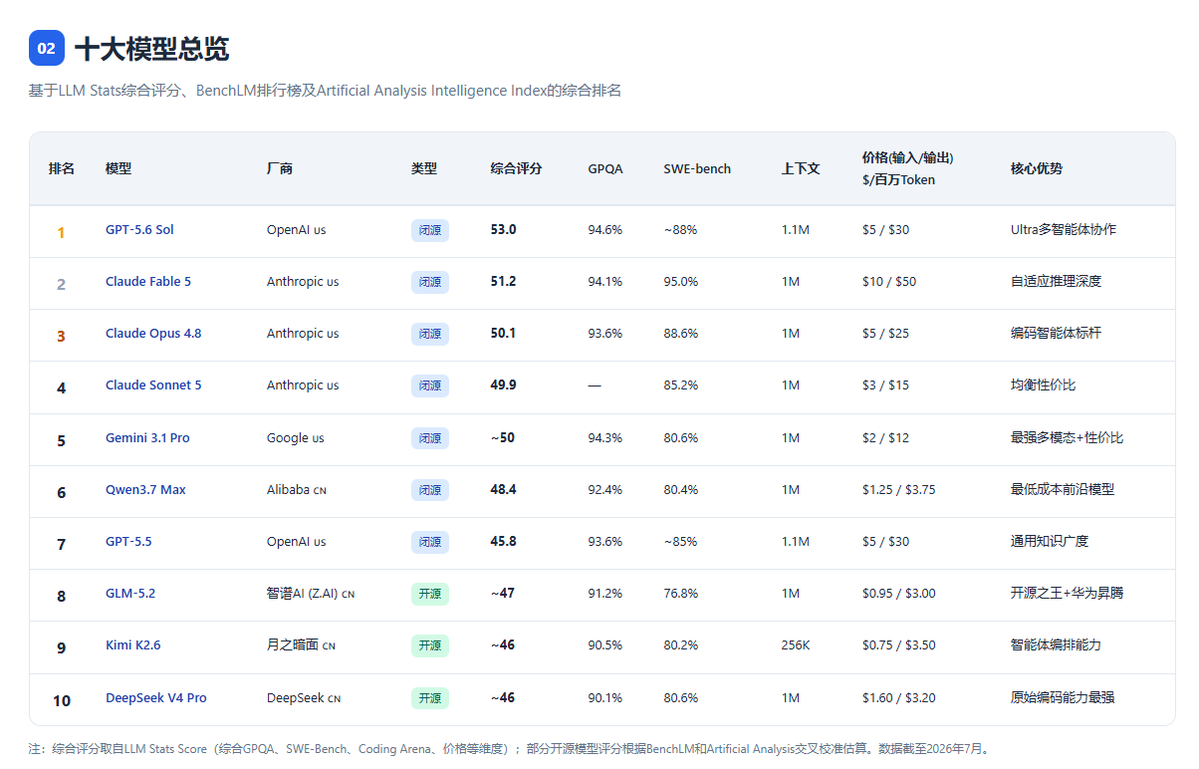1199x769 pixels.
Task: Click the 95.0% SWE-bench value
Action: [x=681, y=281]
